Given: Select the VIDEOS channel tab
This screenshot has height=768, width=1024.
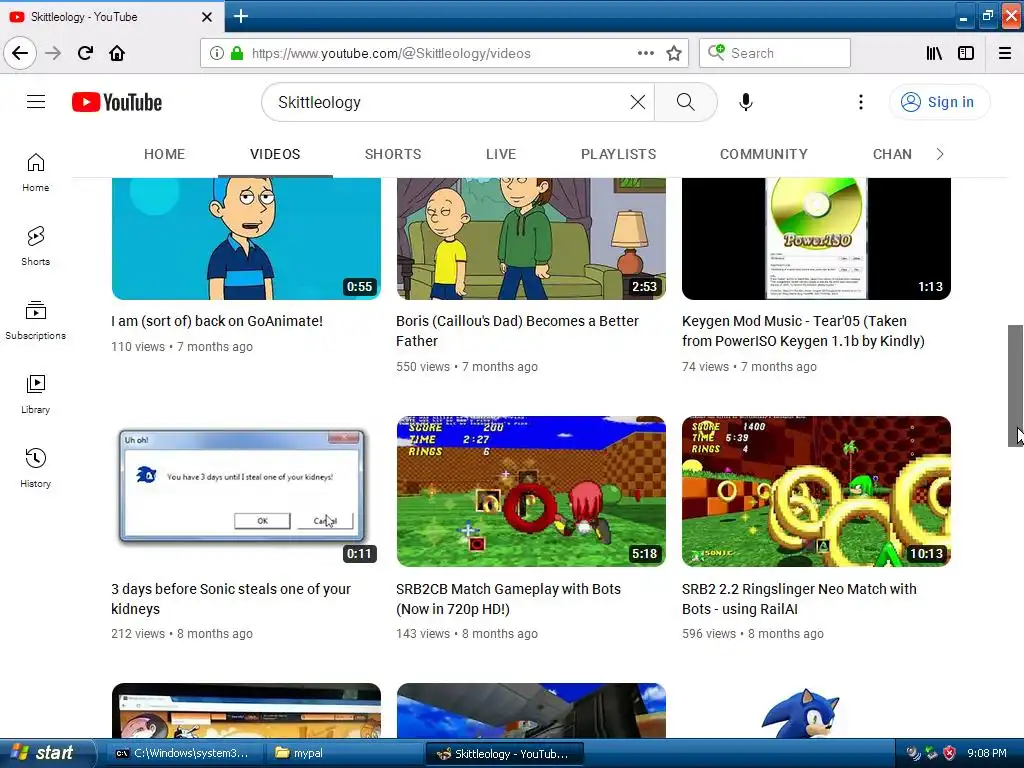Looking at the screenshot, I should (275, 154).
